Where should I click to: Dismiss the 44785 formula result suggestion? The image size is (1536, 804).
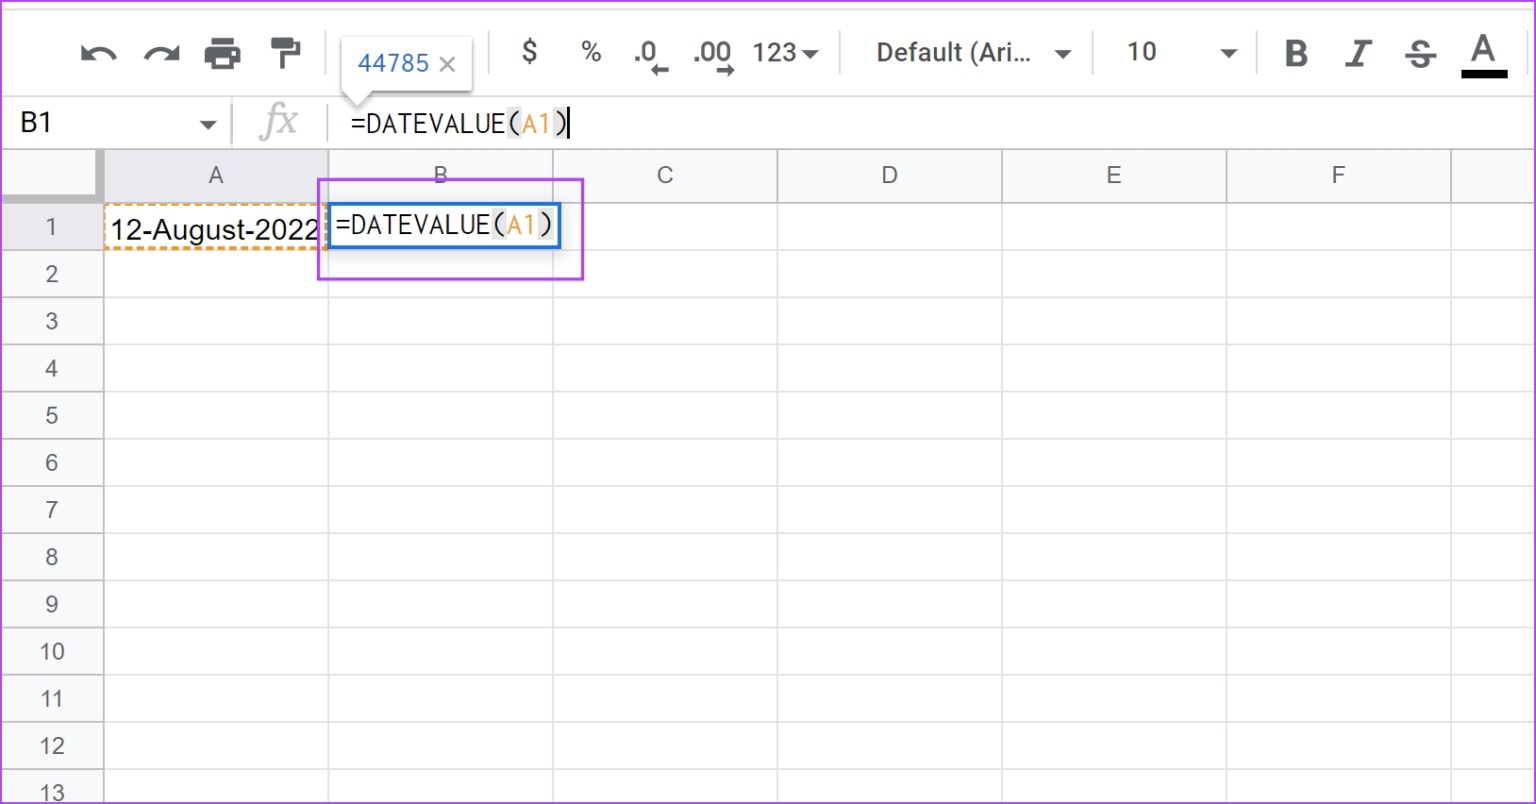pyautogui.click(x=447, y=63)
